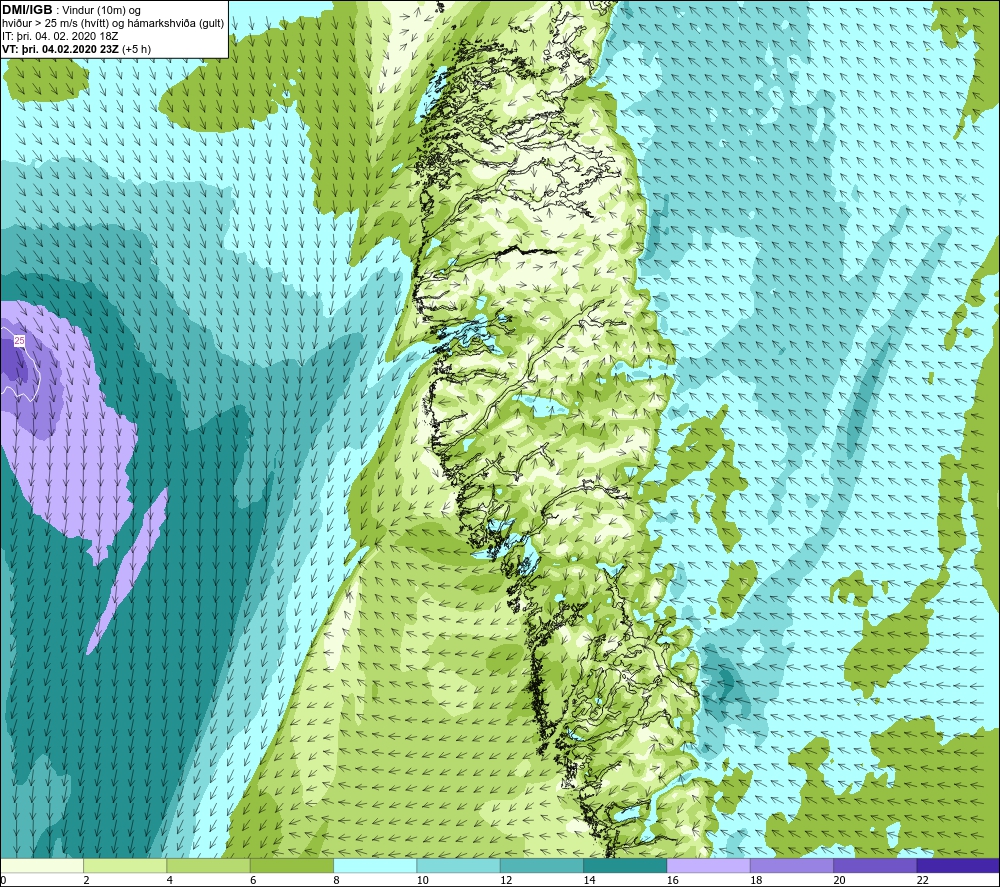Click the legend scale label '20'
The image size is (1000, 887).
tap(839, 880)
